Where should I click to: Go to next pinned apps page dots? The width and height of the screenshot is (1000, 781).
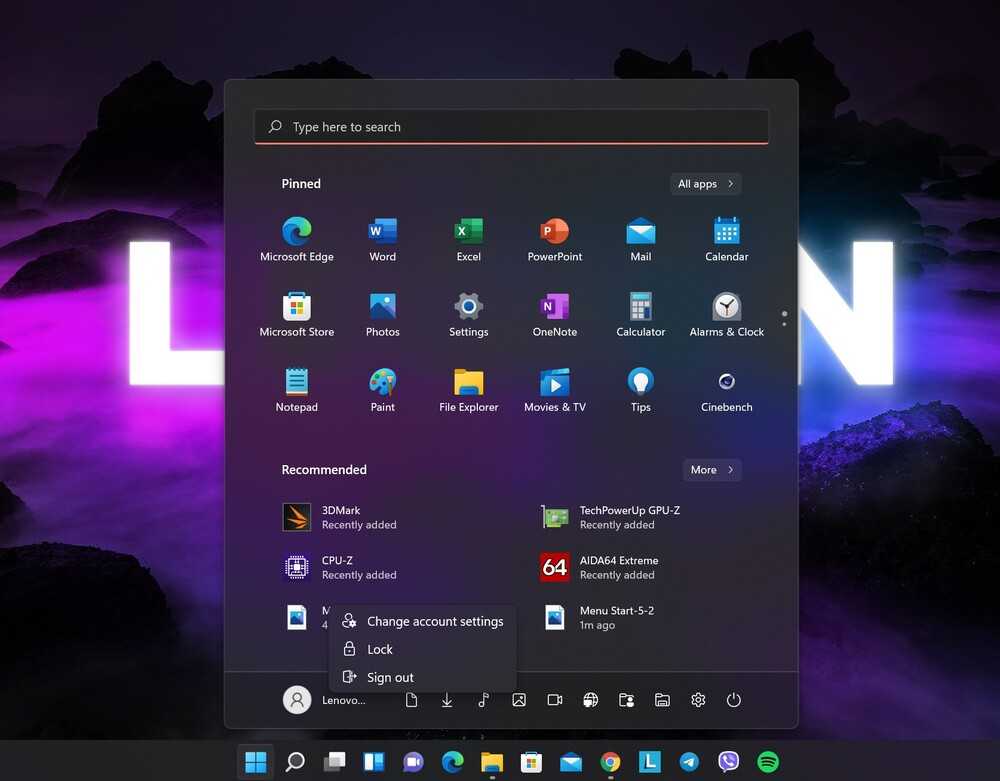(x=784, y=319)
